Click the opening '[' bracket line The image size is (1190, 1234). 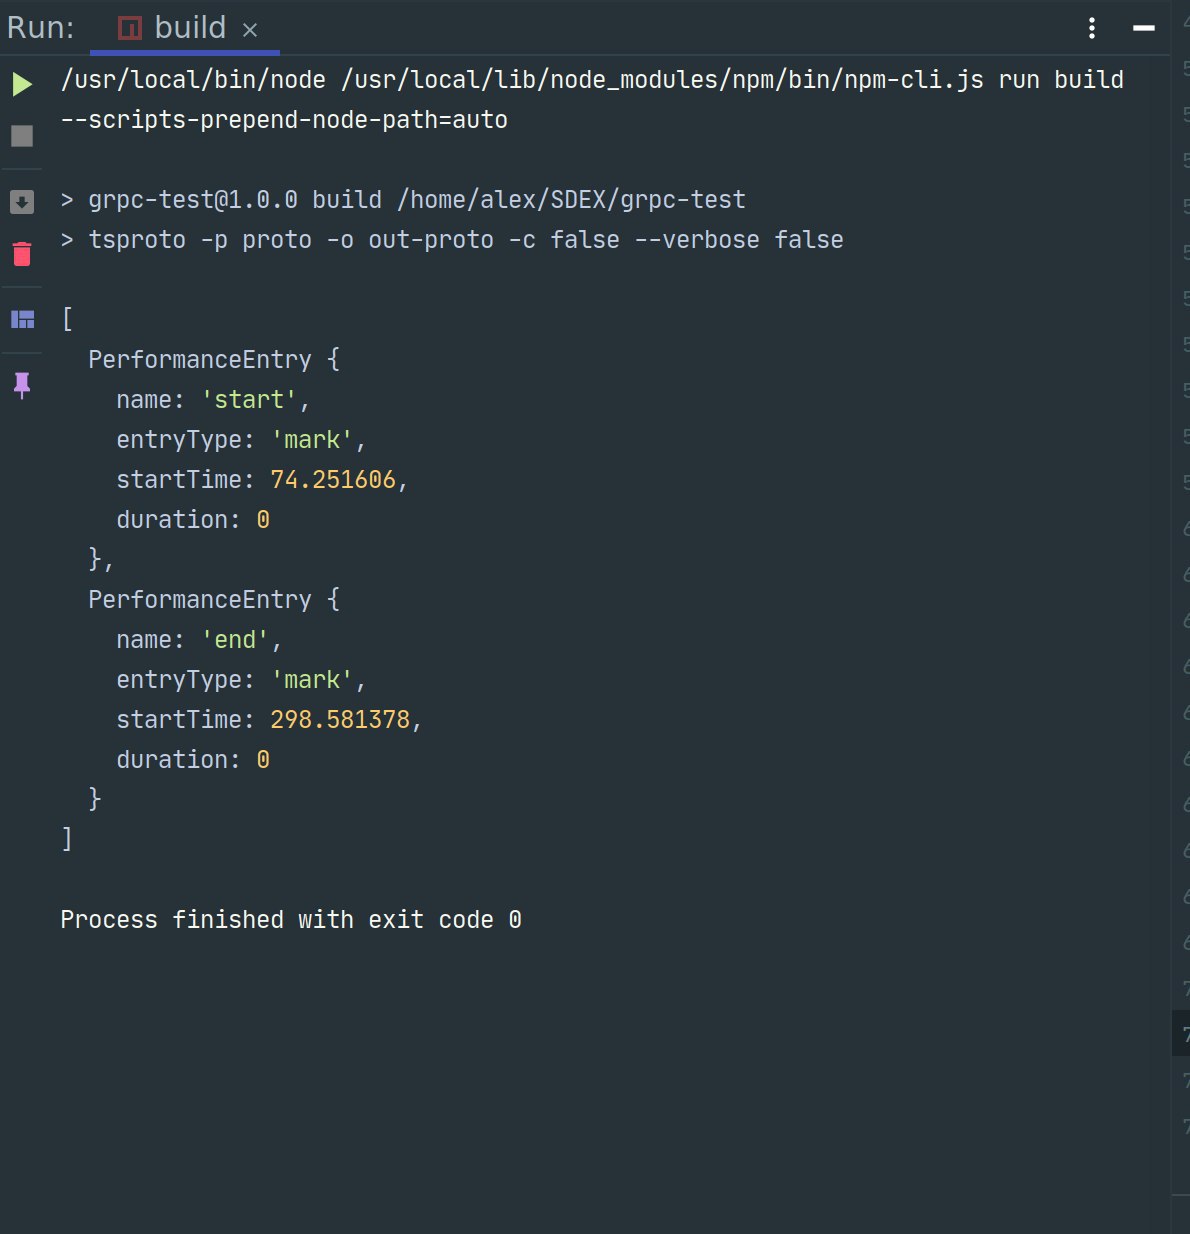(x=67, y=320)
